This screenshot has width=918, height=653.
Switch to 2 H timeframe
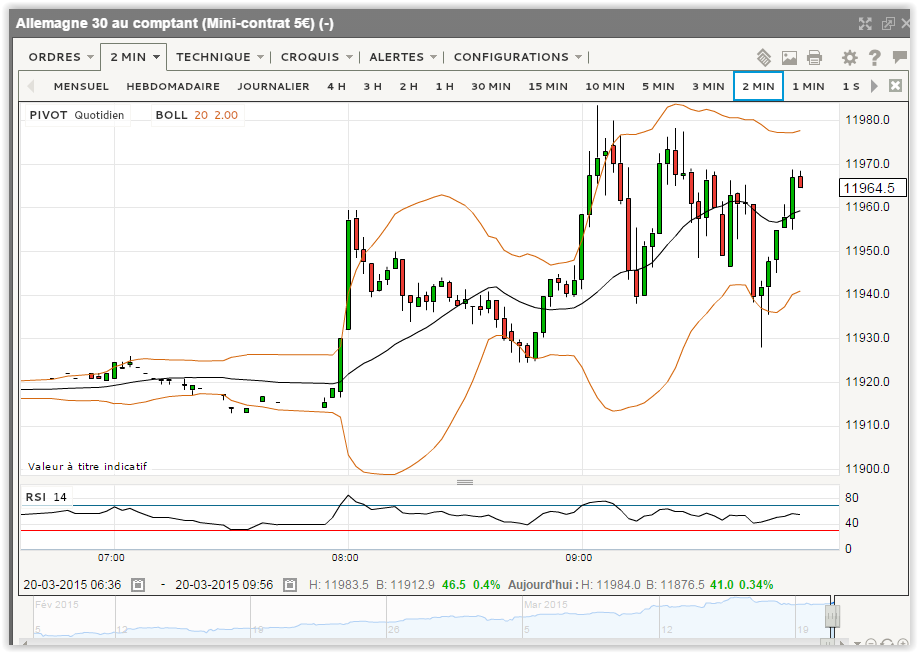(409, 86)
